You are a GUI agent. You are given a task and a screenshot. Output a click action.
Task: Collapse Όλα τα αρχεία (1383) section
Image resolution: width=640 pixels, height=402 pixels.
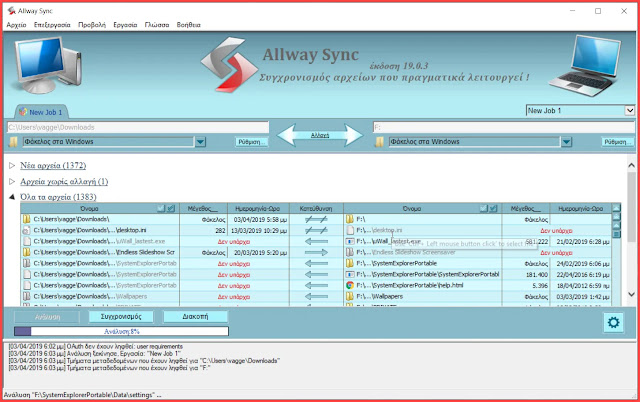12,197
